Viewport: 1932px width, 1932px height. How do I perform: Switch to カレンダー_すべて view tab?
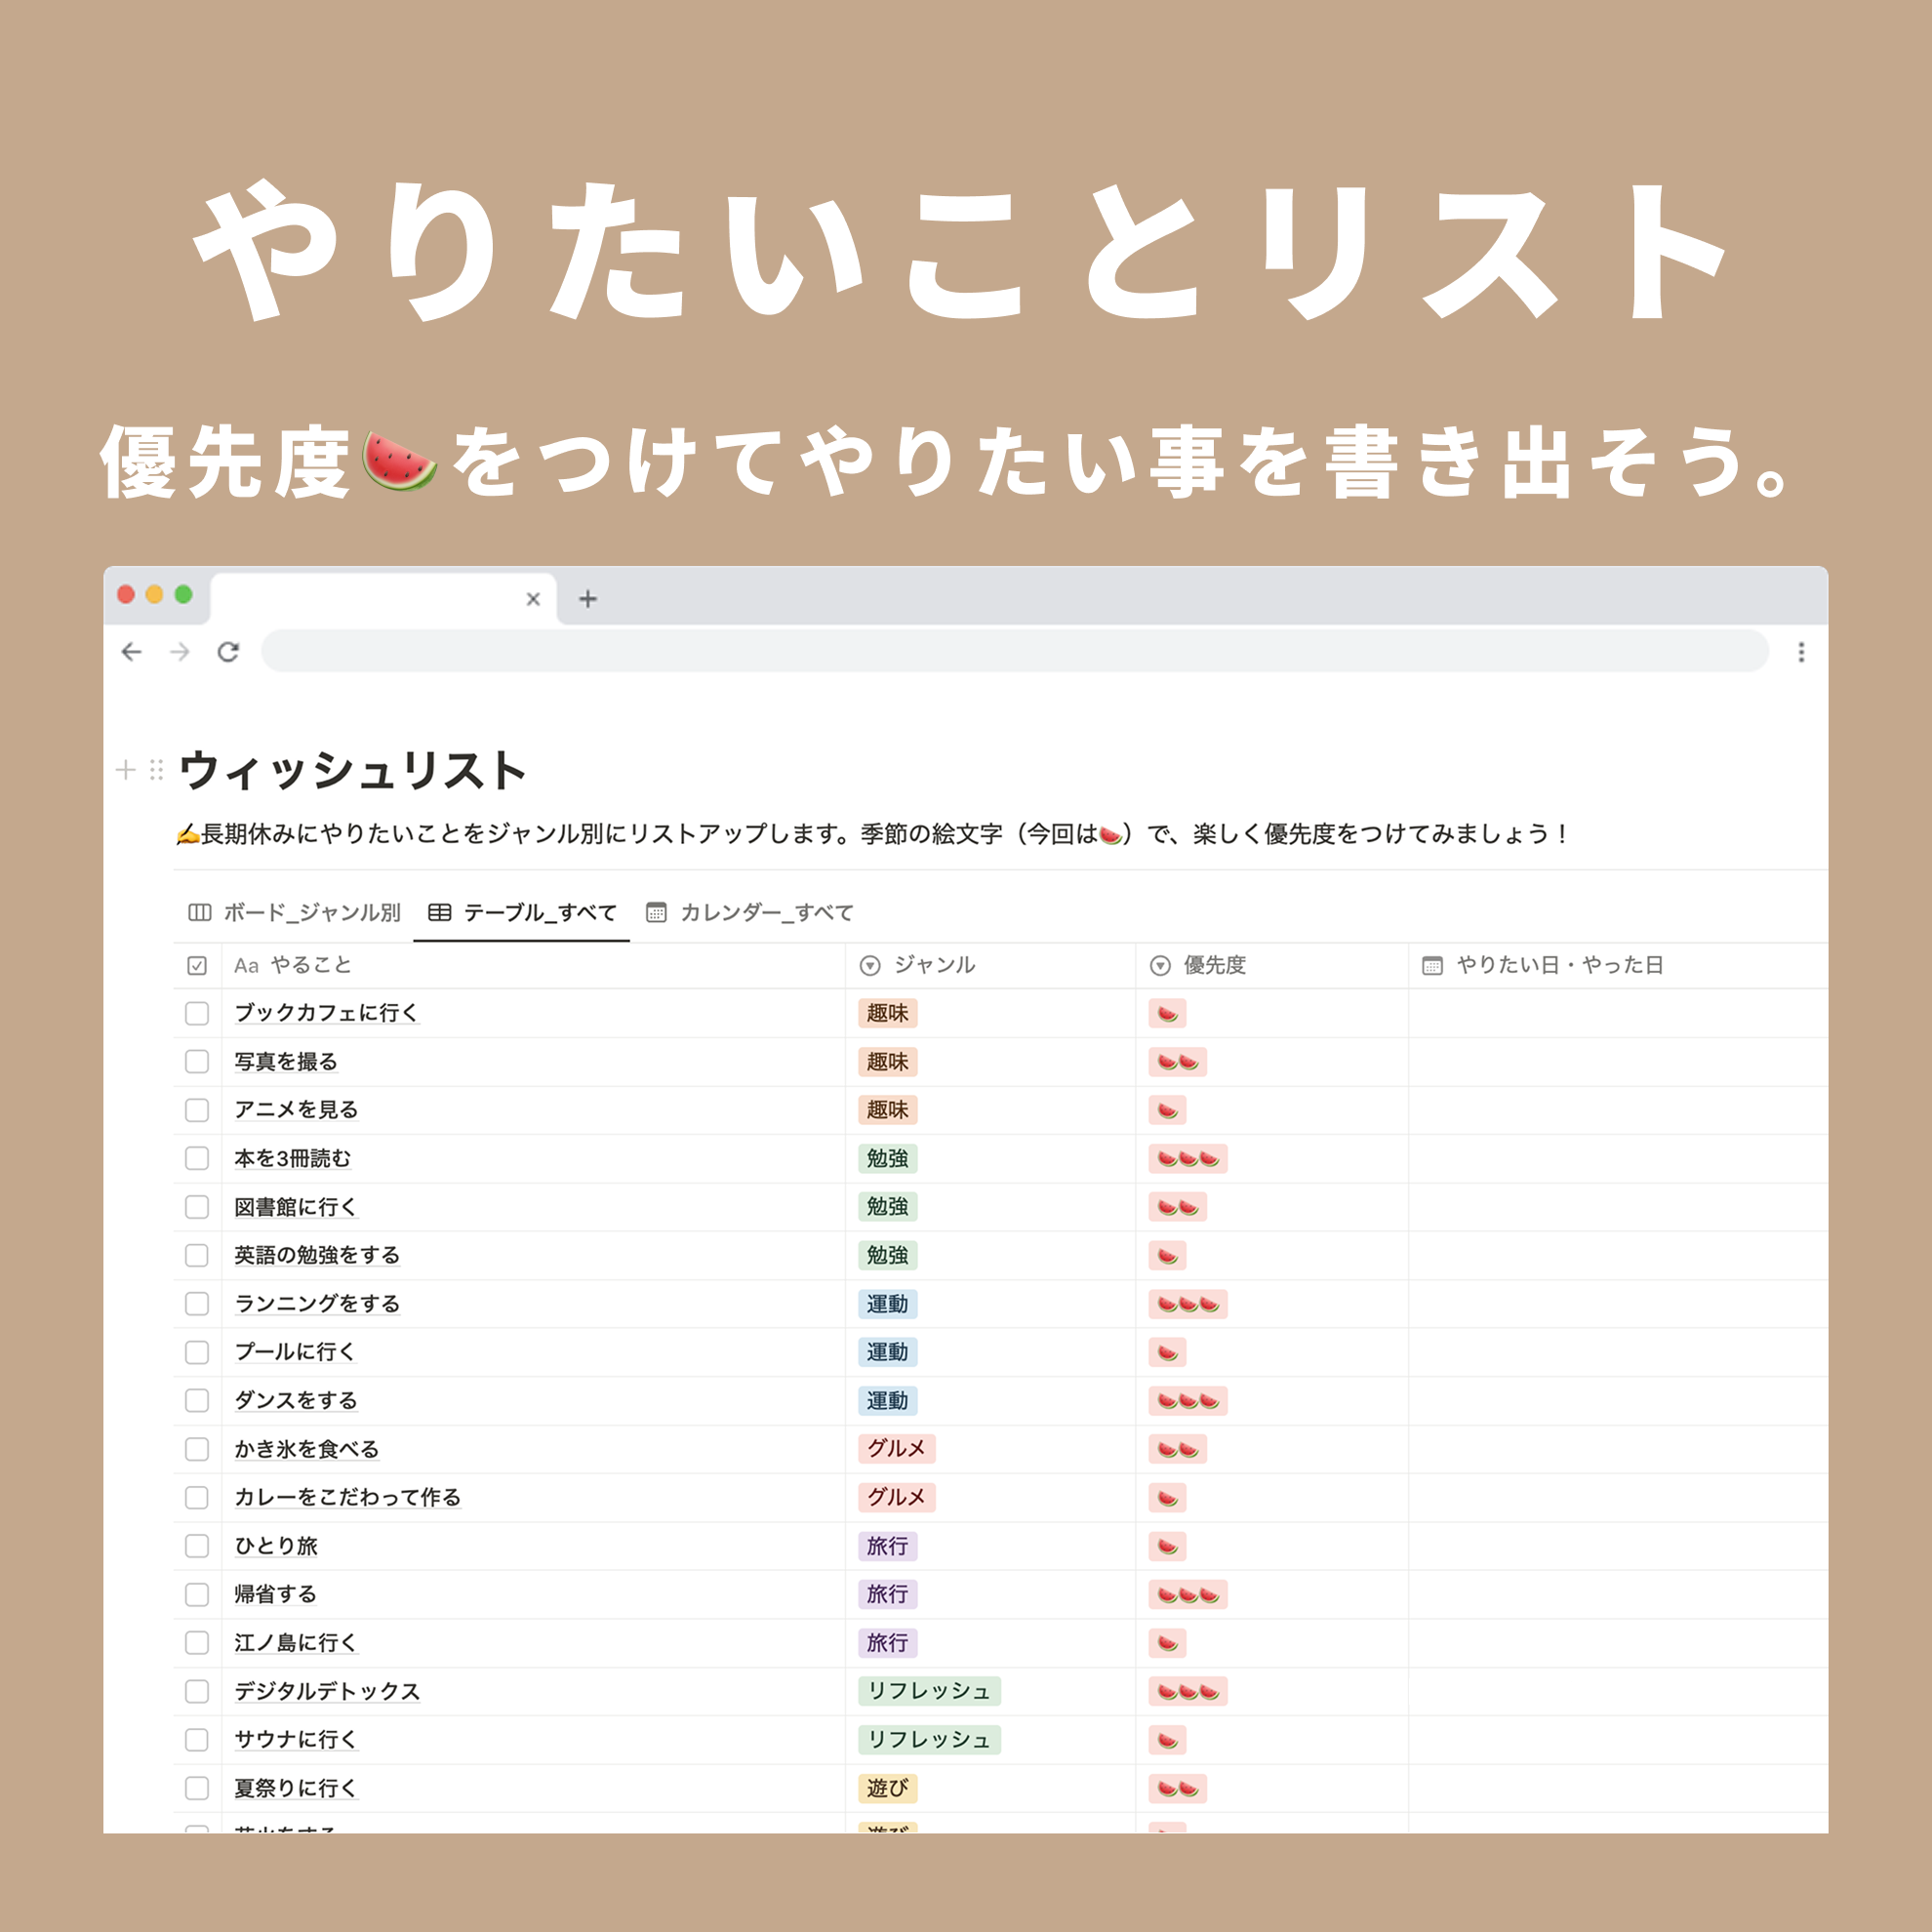[750, 912]
